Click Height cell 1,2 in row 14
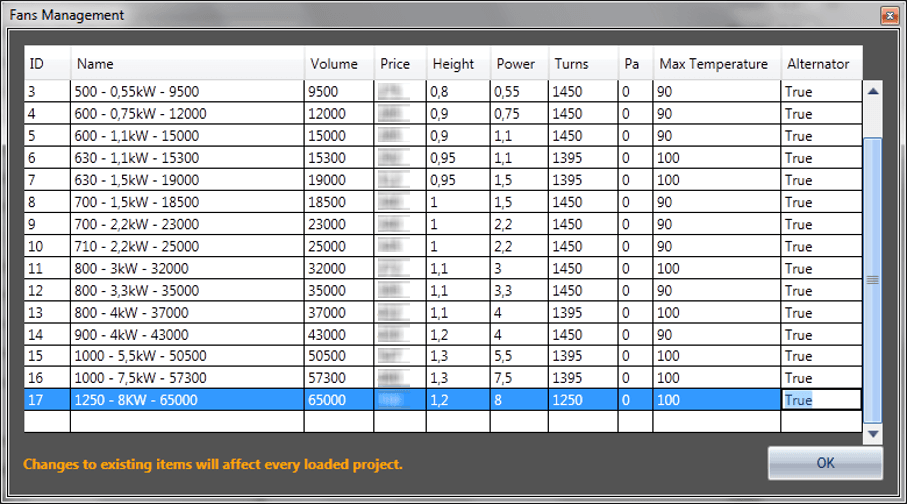This screenshot has height=504, width=908. (x=458, y=334)
